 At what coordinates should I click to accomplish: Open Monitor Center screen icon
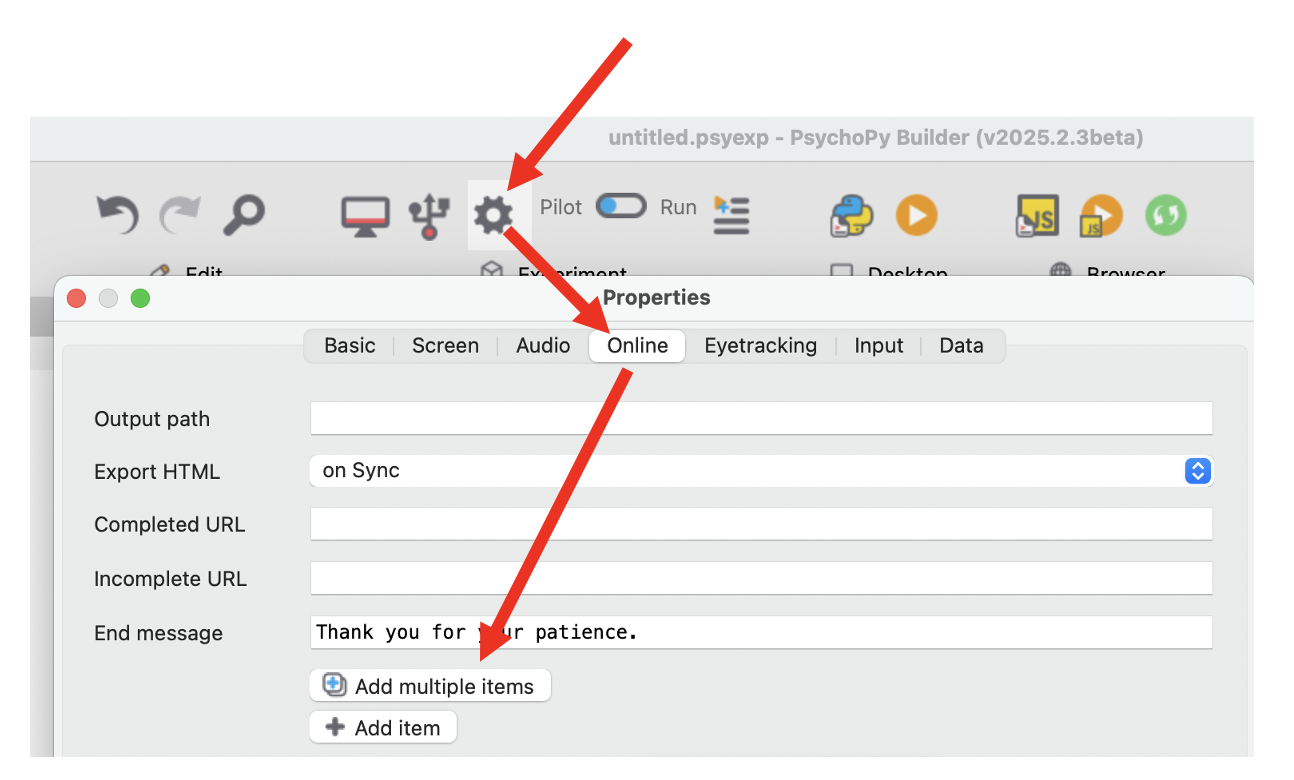365,215
